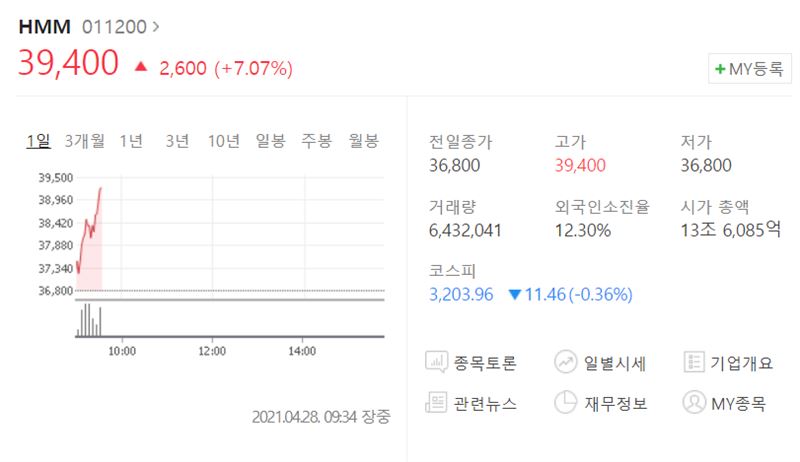Click the MY종목 profile icon
Viewport: 800px width, 462px height.
click(x=694, y=403)
